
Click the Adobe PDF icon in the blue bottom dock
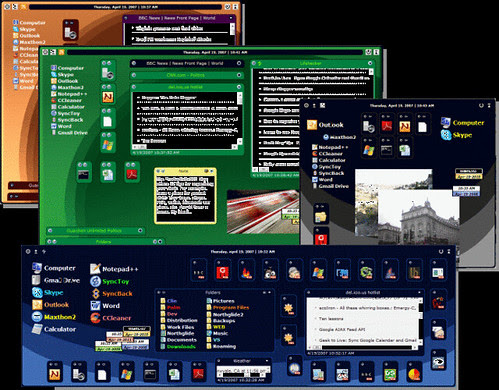(199, 374)
